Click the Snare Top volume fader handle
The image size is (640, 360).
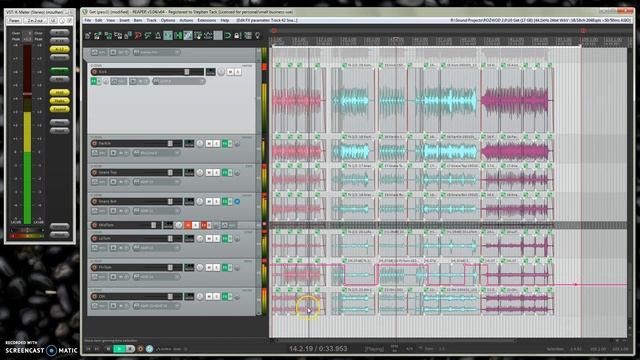coord(170,173)
